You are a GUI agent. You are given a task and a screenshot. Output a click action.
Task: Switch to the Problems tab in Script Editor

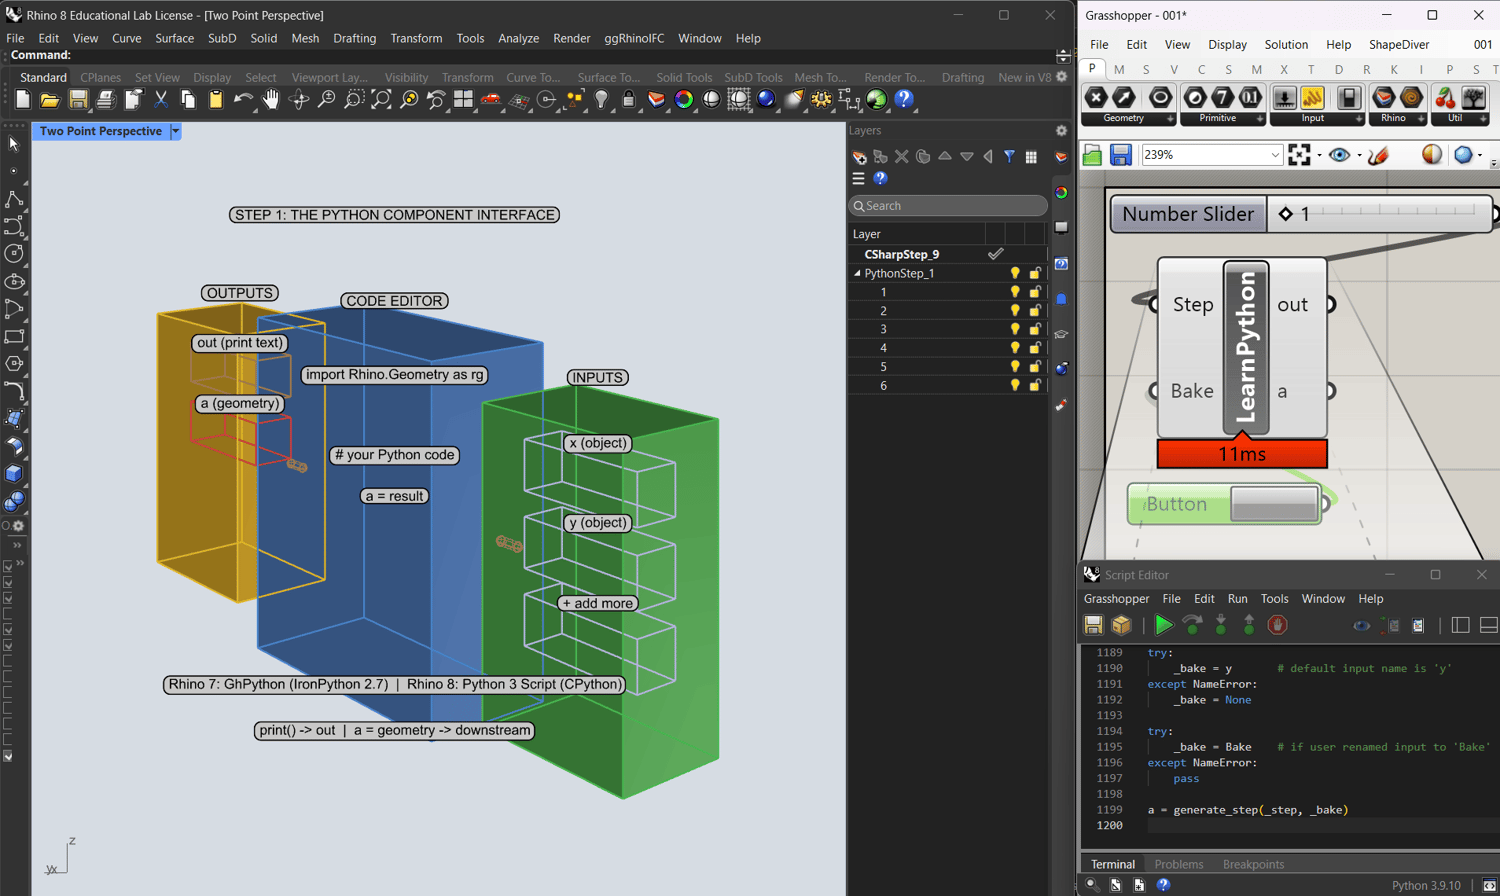click(x=1178, y=864)
